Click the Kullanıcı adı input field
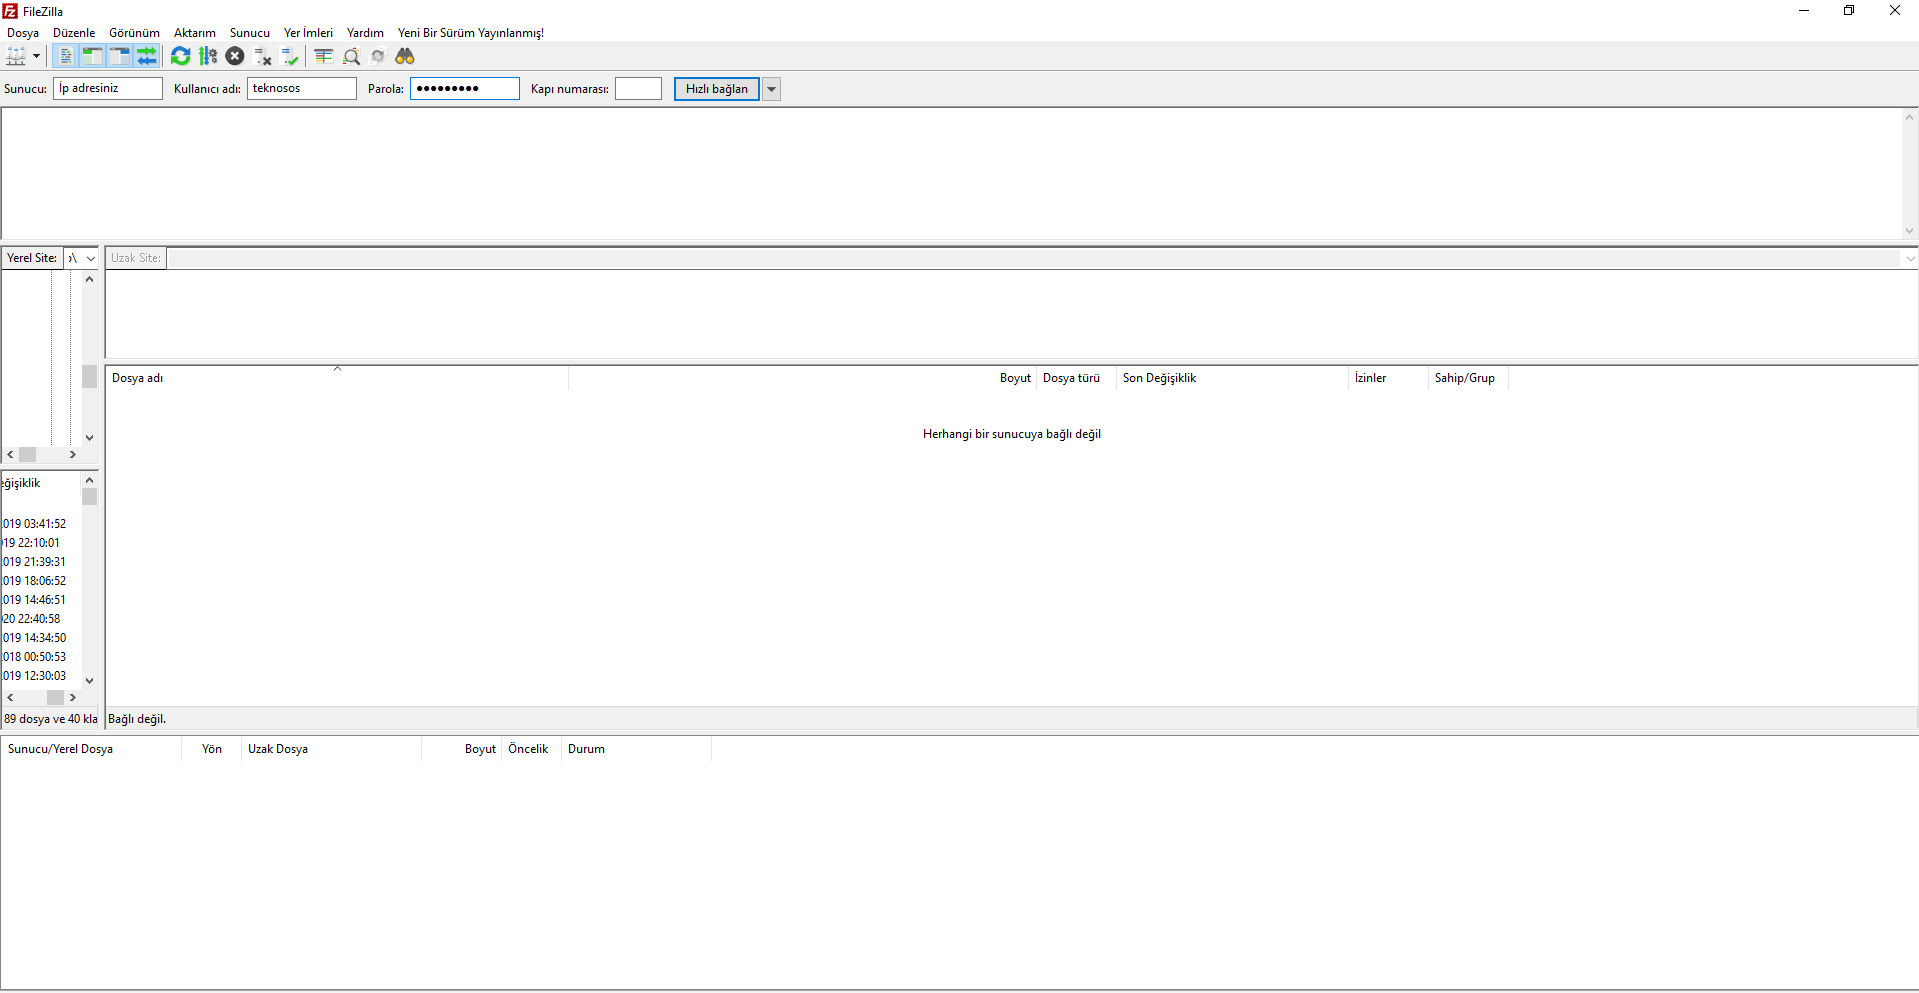1919x993 pixels. pos(302,88)
